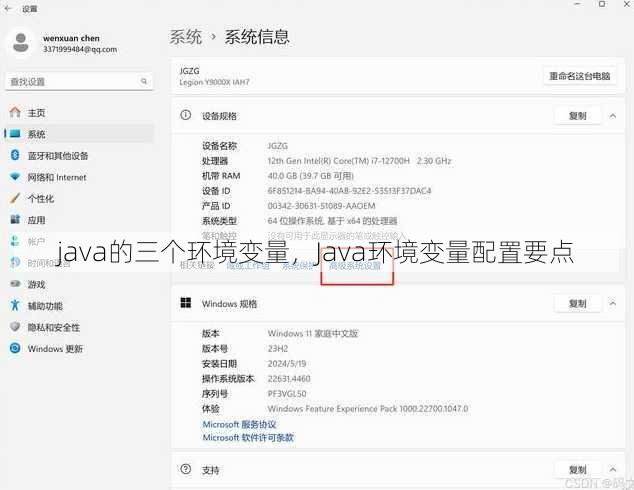This screenshot has width=634, height=490.
Task: Click the 设备 ID value 6F851214-BA94
Action: point(349,191)
